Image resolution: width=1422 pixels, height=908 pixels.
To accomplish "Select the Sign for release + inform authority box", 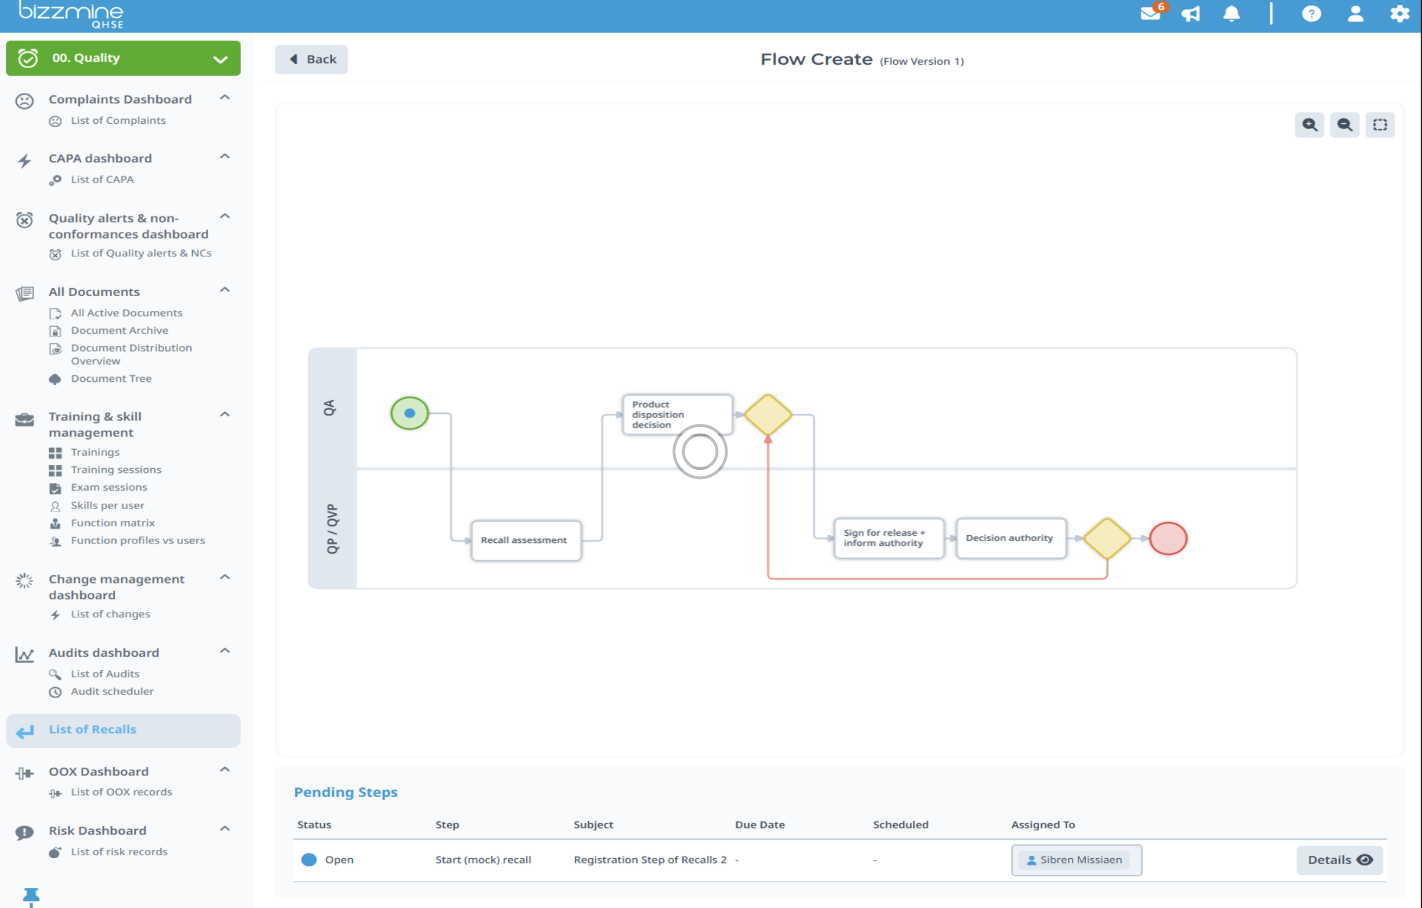I will click(889, 538).
